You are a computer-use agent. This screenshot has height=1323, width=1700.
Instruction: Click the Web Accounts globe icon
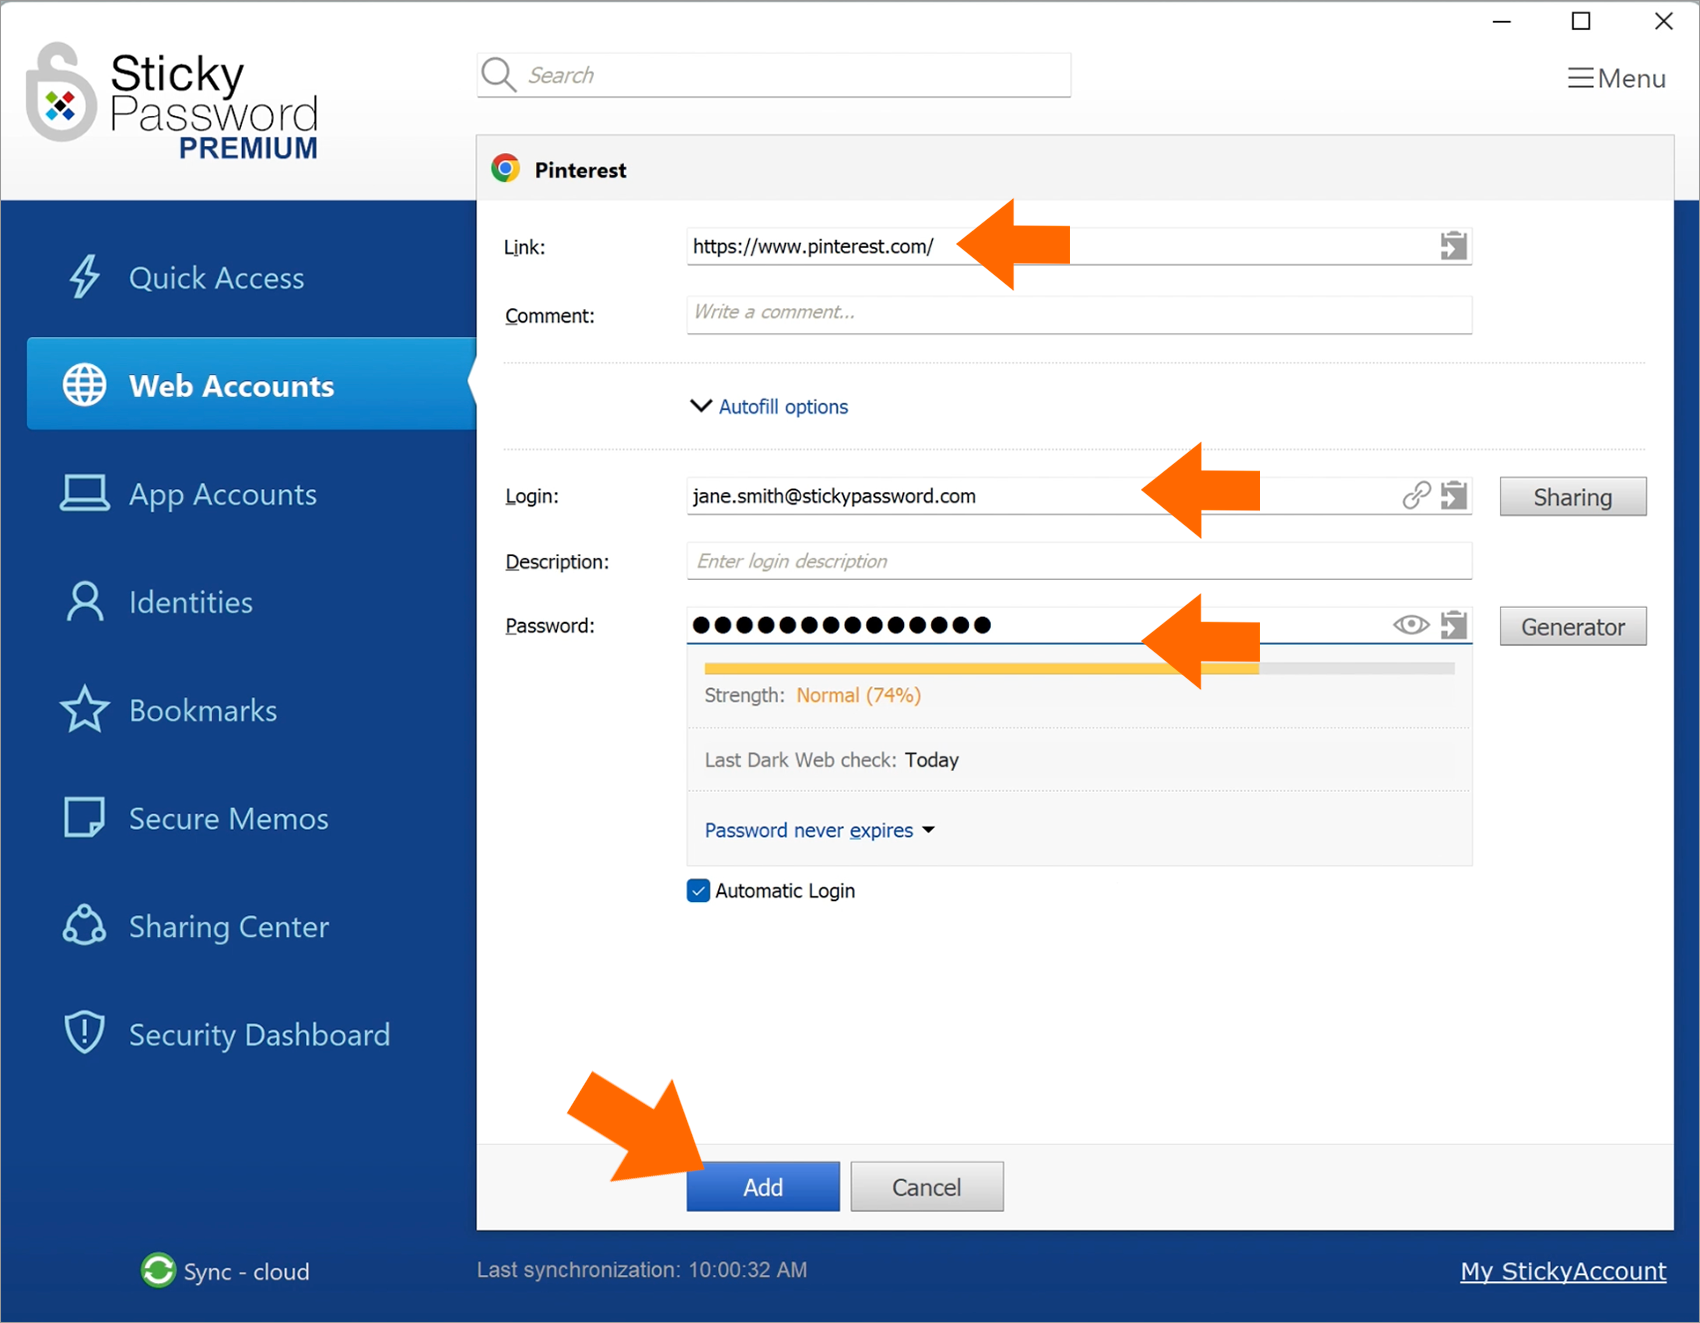click(x=85, y=385)
